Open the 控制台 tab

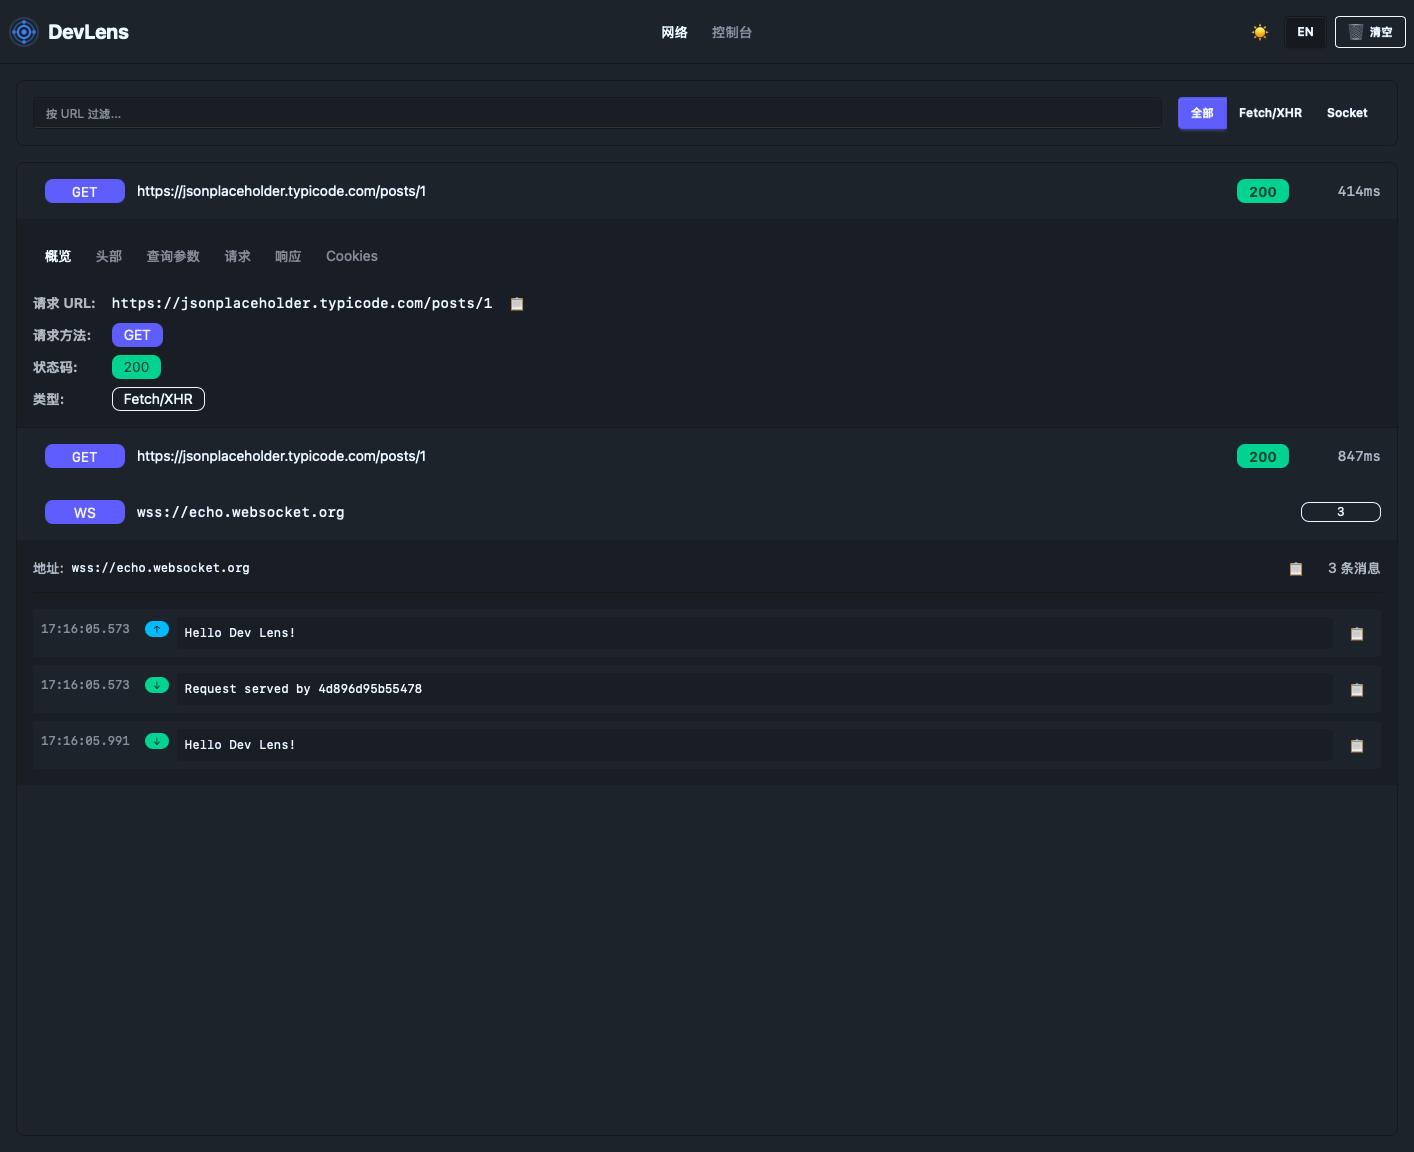click(732, 32)
